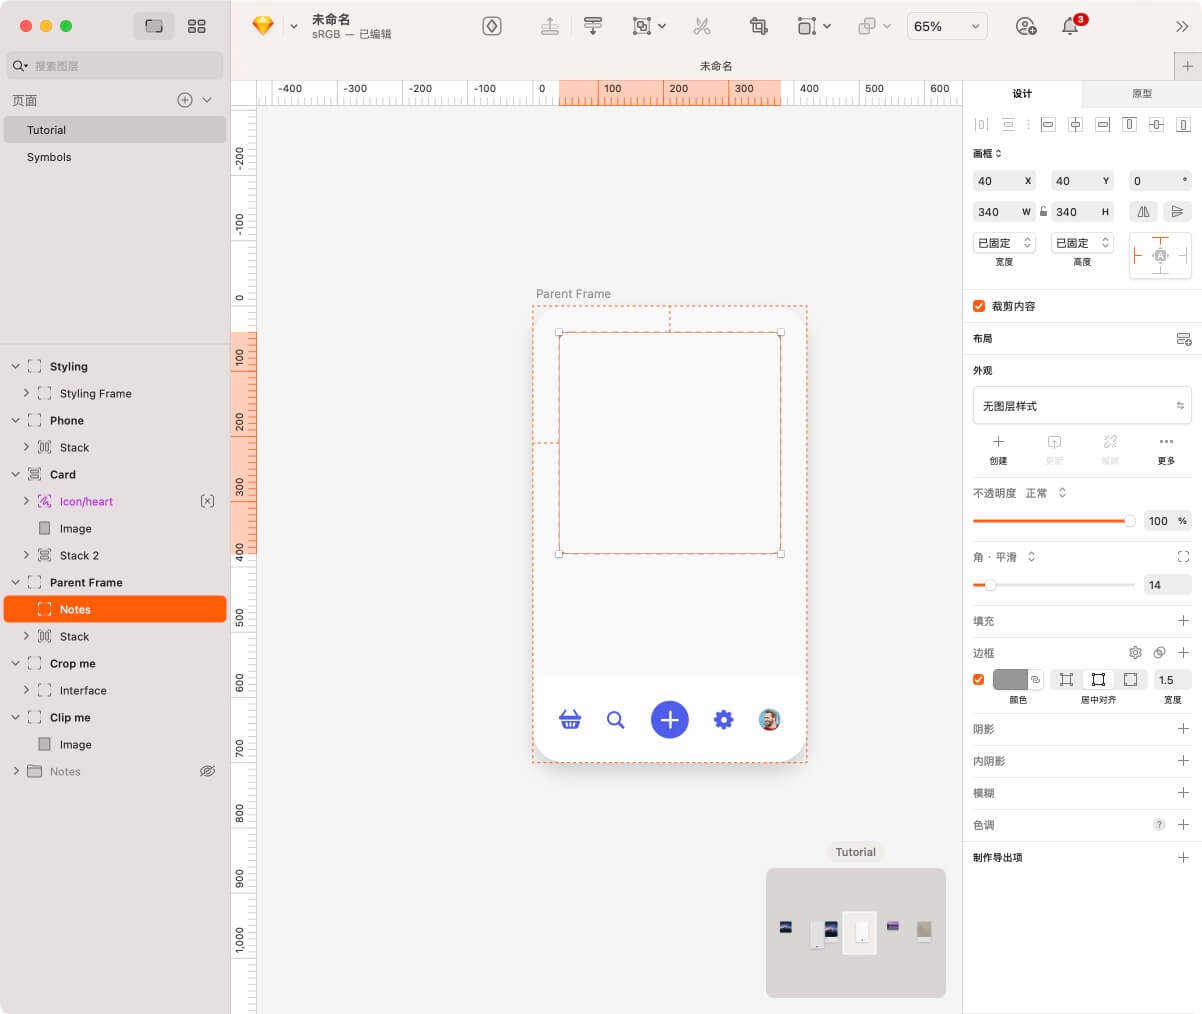Screen dimensions: 1202x1014
Task: Click the create style plus button
Action: 998,442
